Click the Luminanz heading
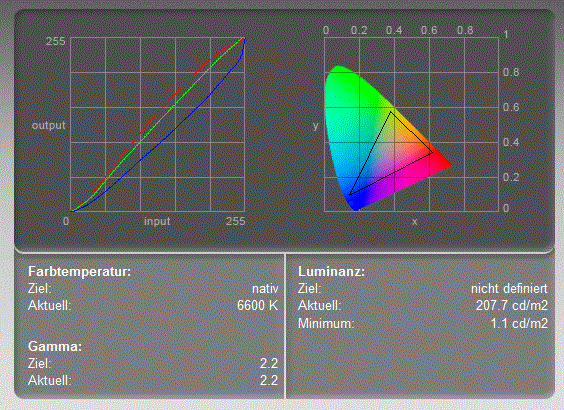Screen dimensions: 564x410 (331, 272)
